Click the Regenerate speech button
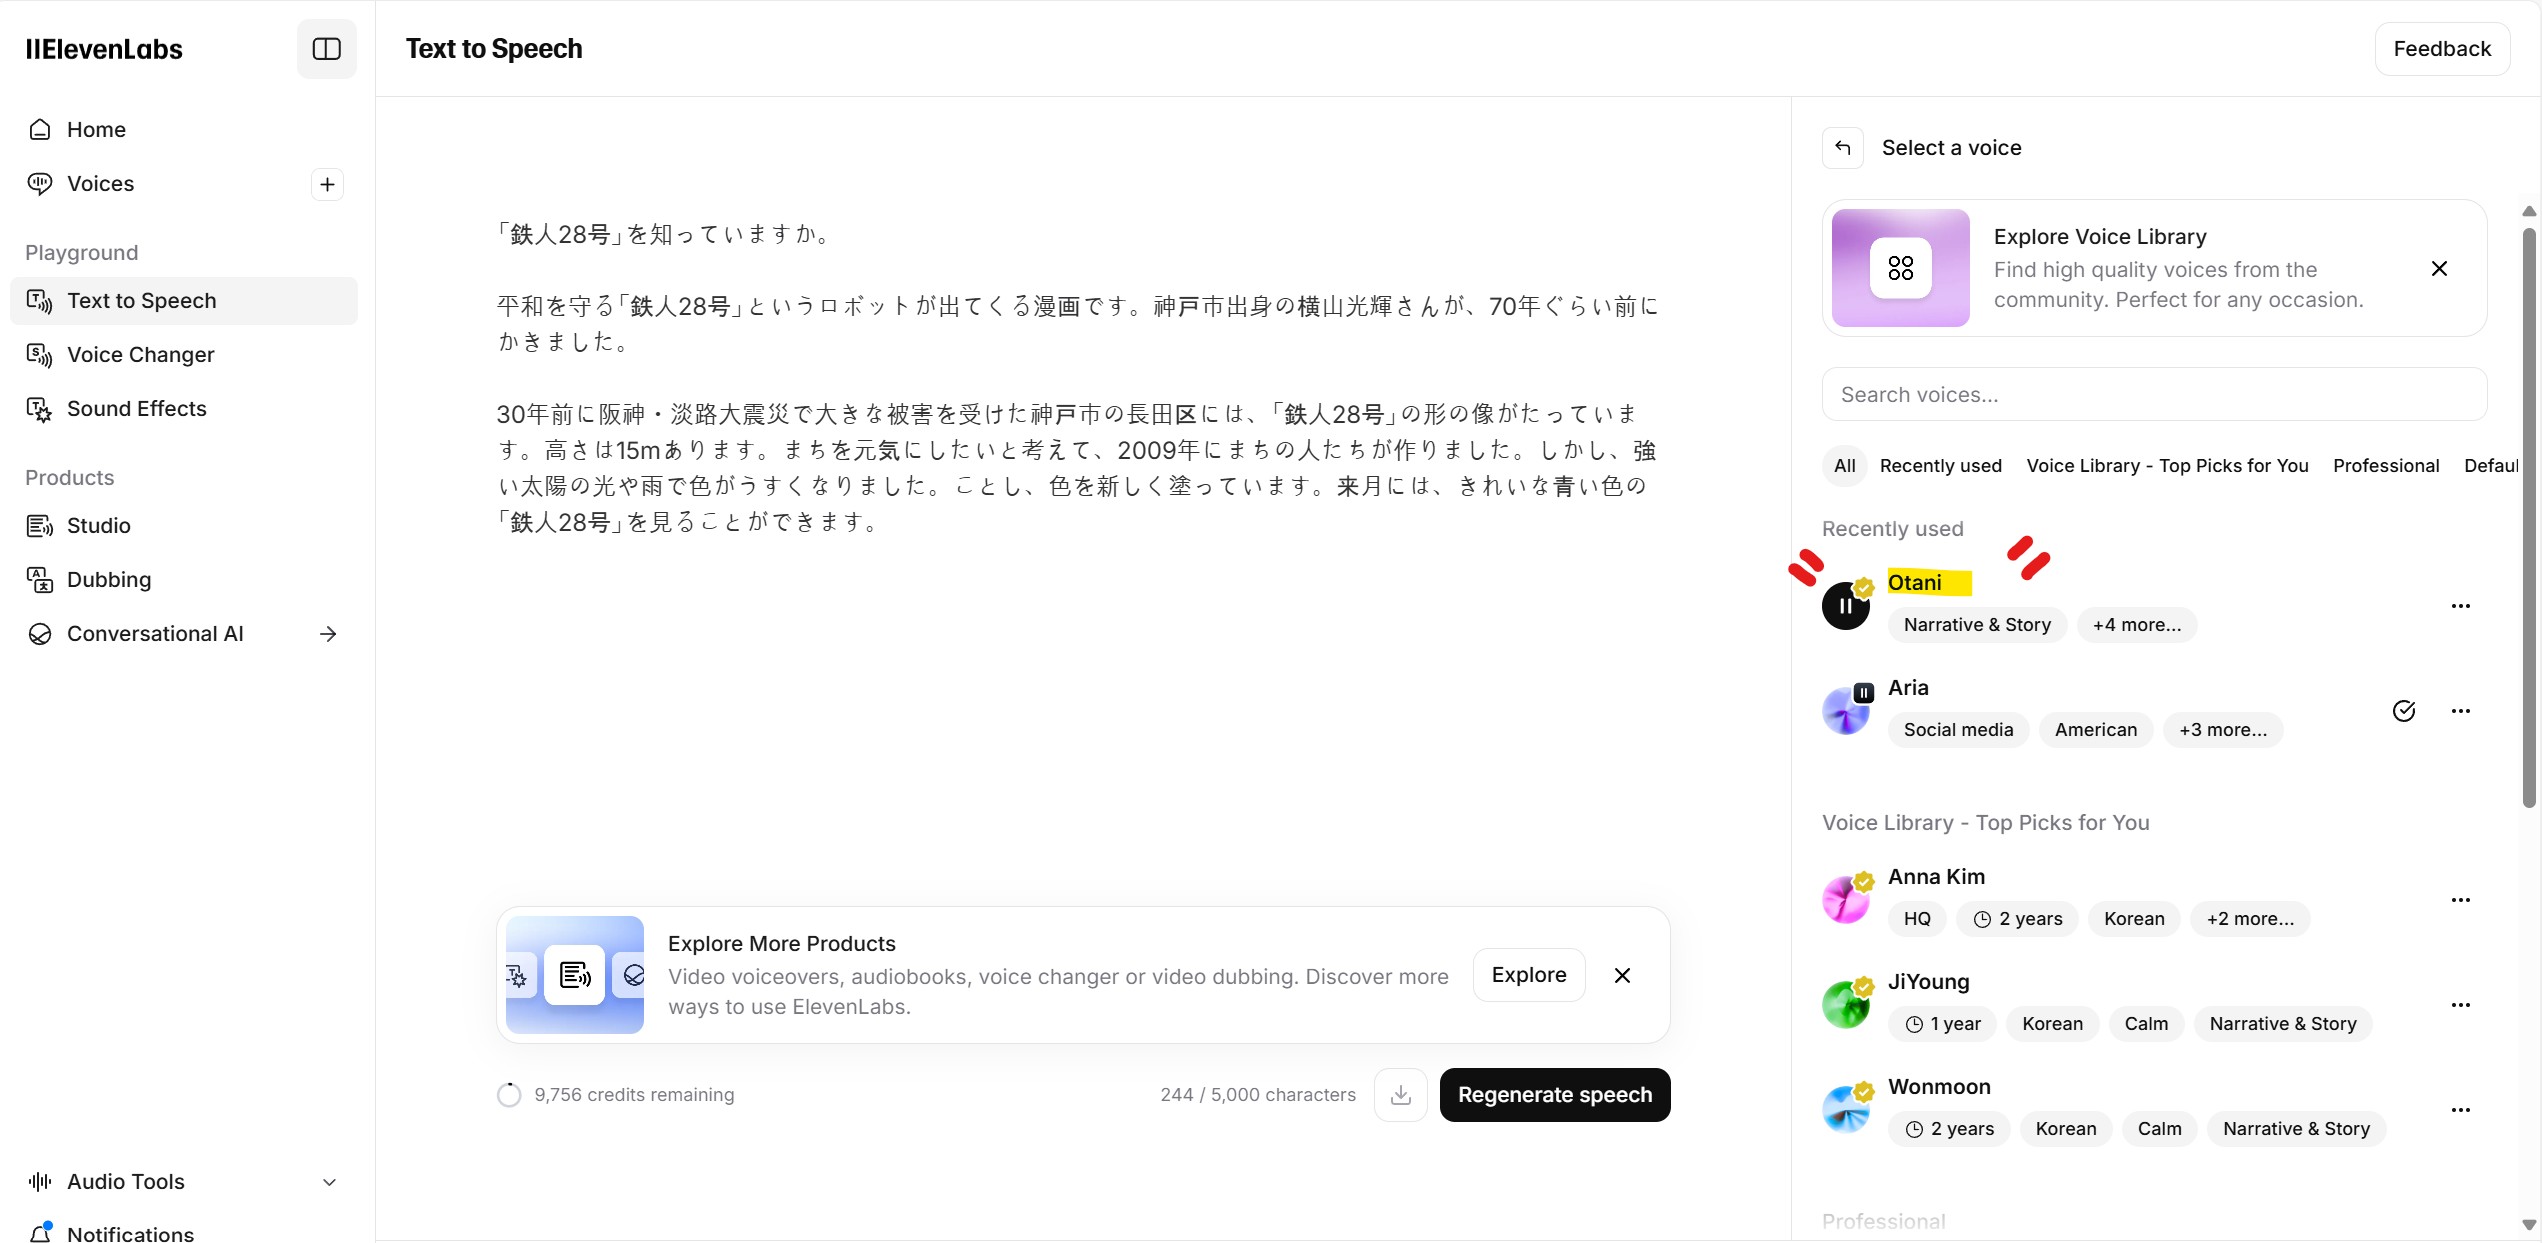 [x=1555, y=1095]
